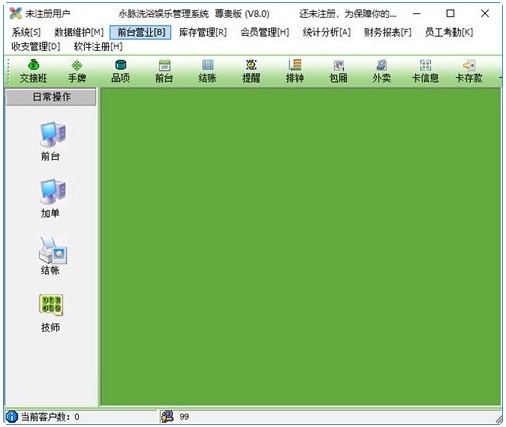Image resolution: width=506 pixels, height=427 pixels.
Task: Minimize the application window
Action: click(x=416, y=13)
